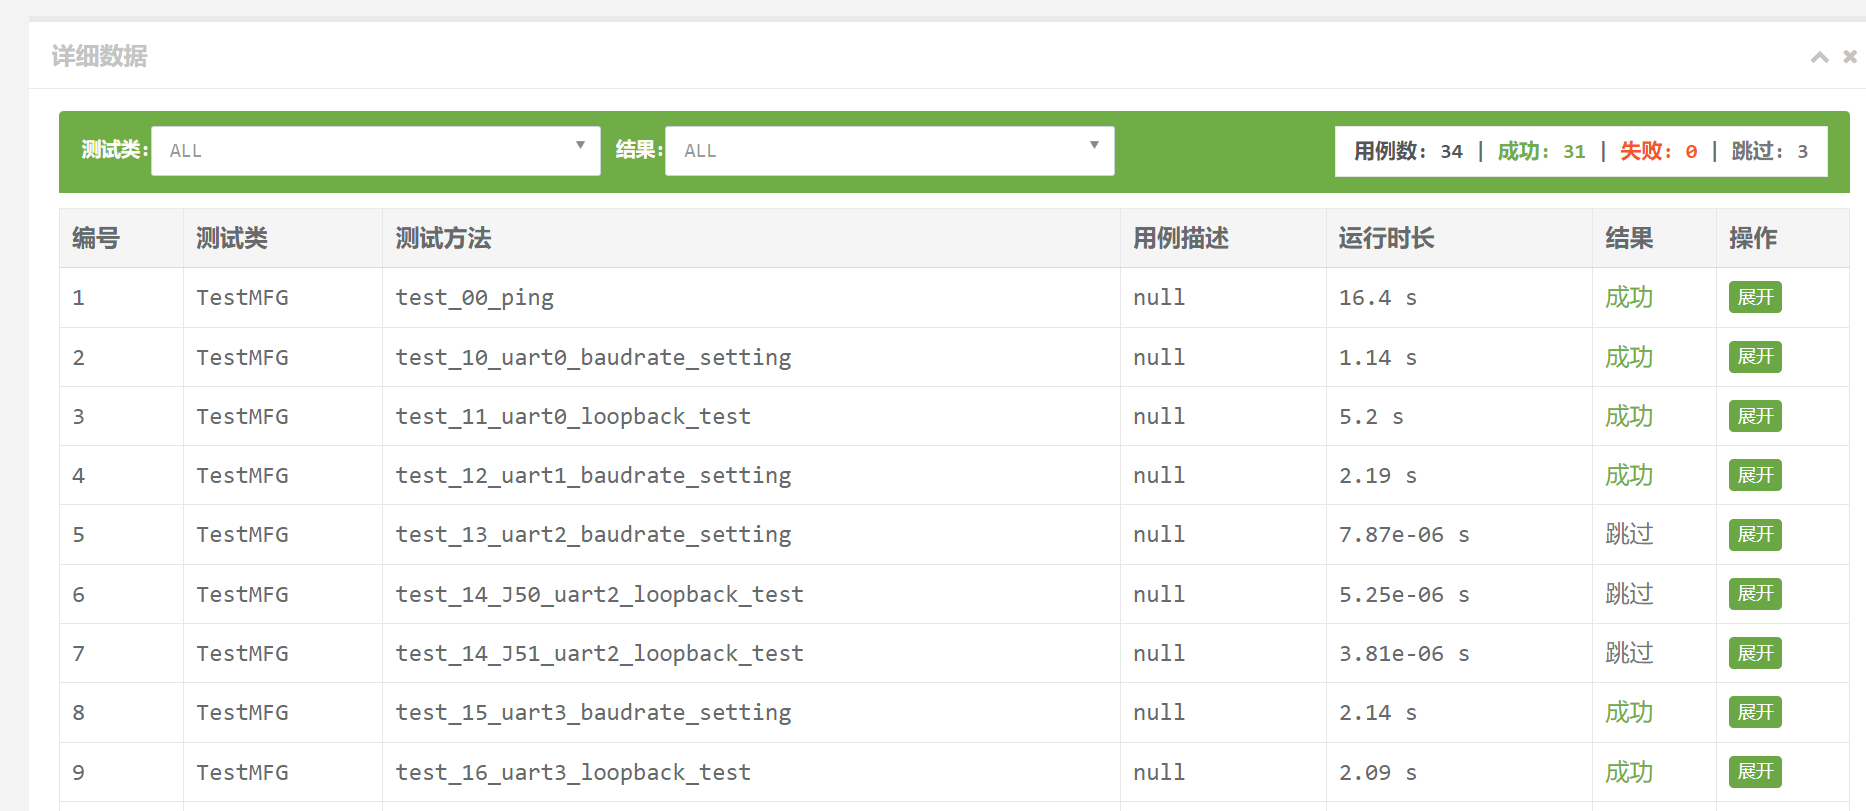The width and height of the screenshot is (1866, 811).
Task: Click the 1.14 s runtime value
Action: click(1378, 358)
